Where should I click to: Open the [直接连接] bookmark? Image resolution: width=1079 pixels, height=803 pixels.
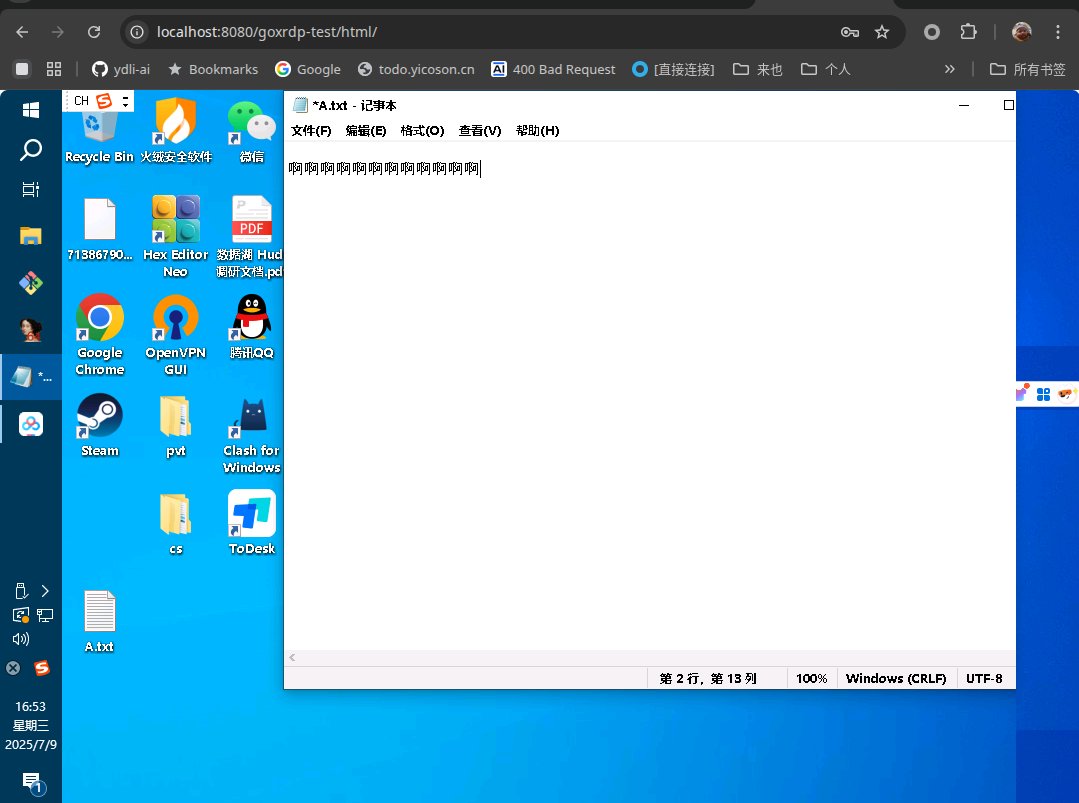coord(674,69)
